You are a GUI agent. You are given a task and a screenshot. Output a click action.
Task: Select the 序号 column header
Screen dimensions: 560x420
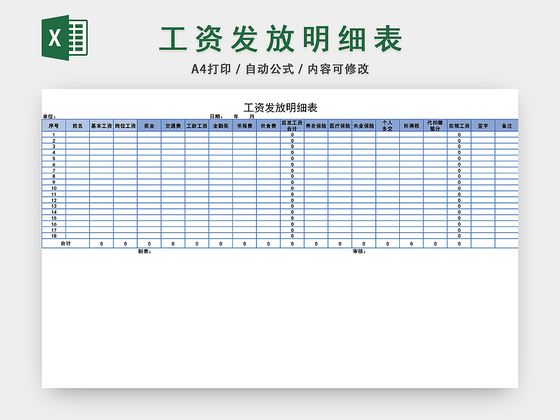tap(54, 126)
